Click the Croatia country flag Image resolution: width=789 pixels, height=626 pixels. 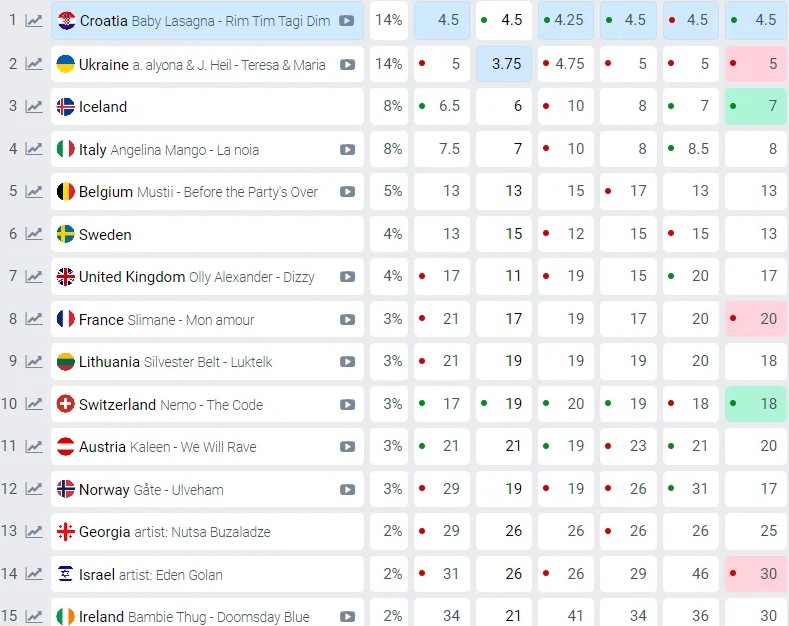click(66, 21)
